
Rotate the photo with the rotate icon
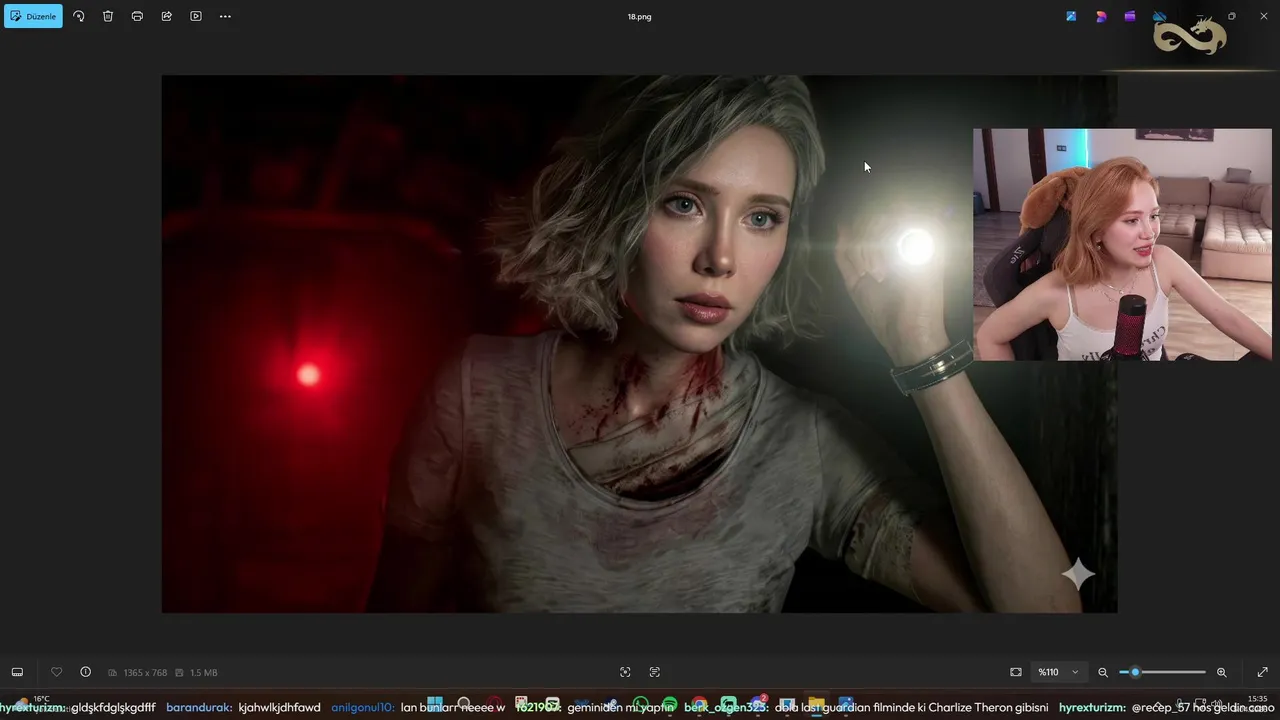pos(79,16)
